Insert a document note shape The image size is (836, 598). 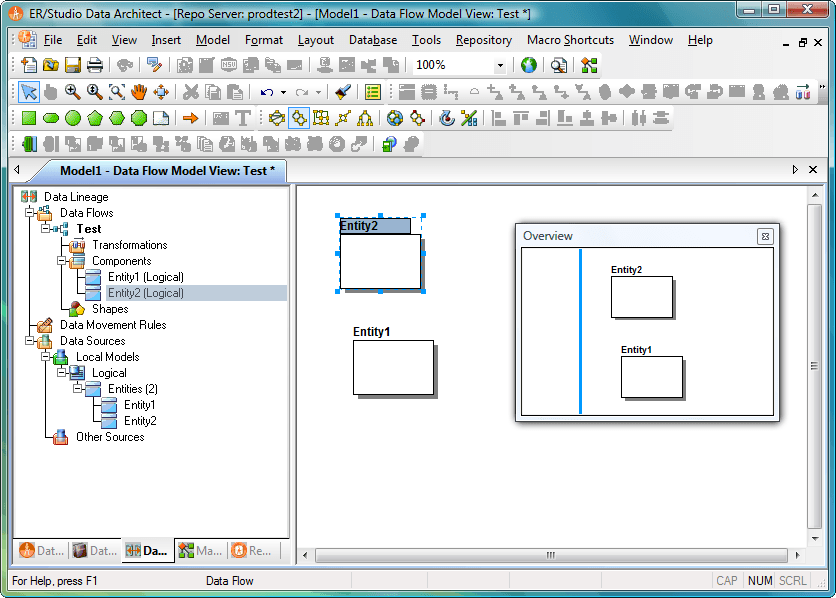tap(160, 118)
